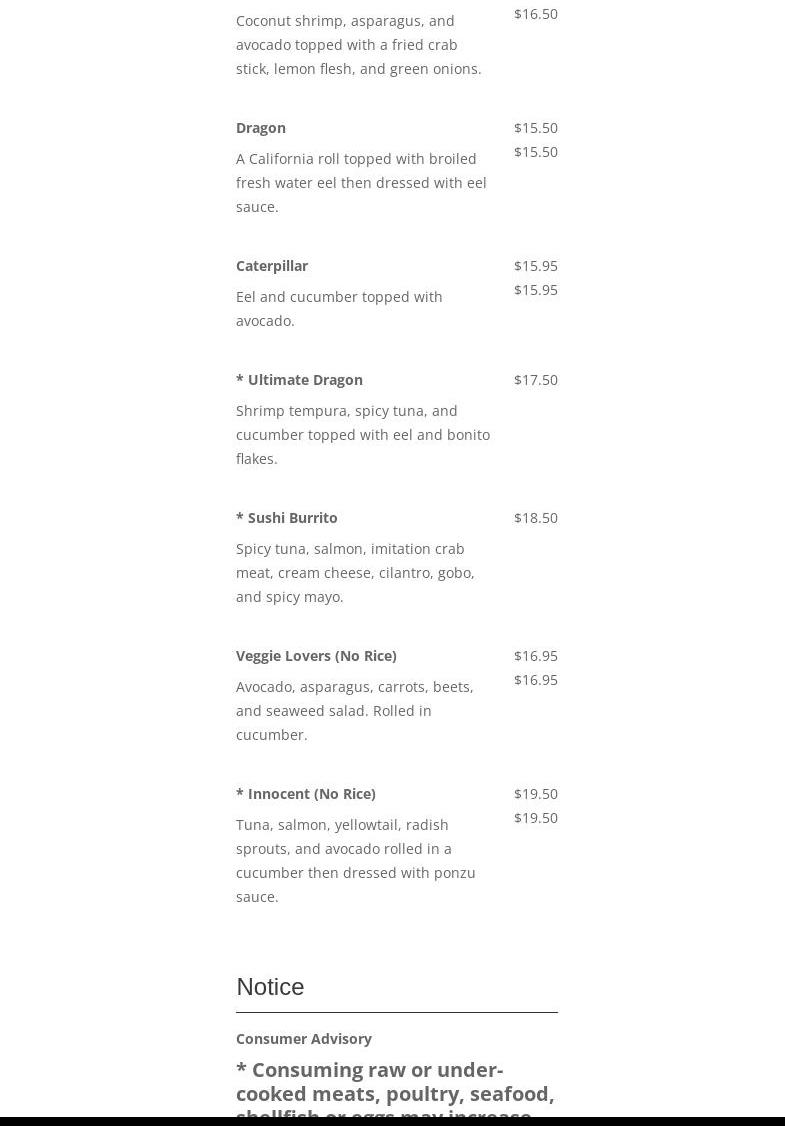Choose the Sushi Burrito item title
The height and width of the screenshot is (1126, 785).
(287, 517)
